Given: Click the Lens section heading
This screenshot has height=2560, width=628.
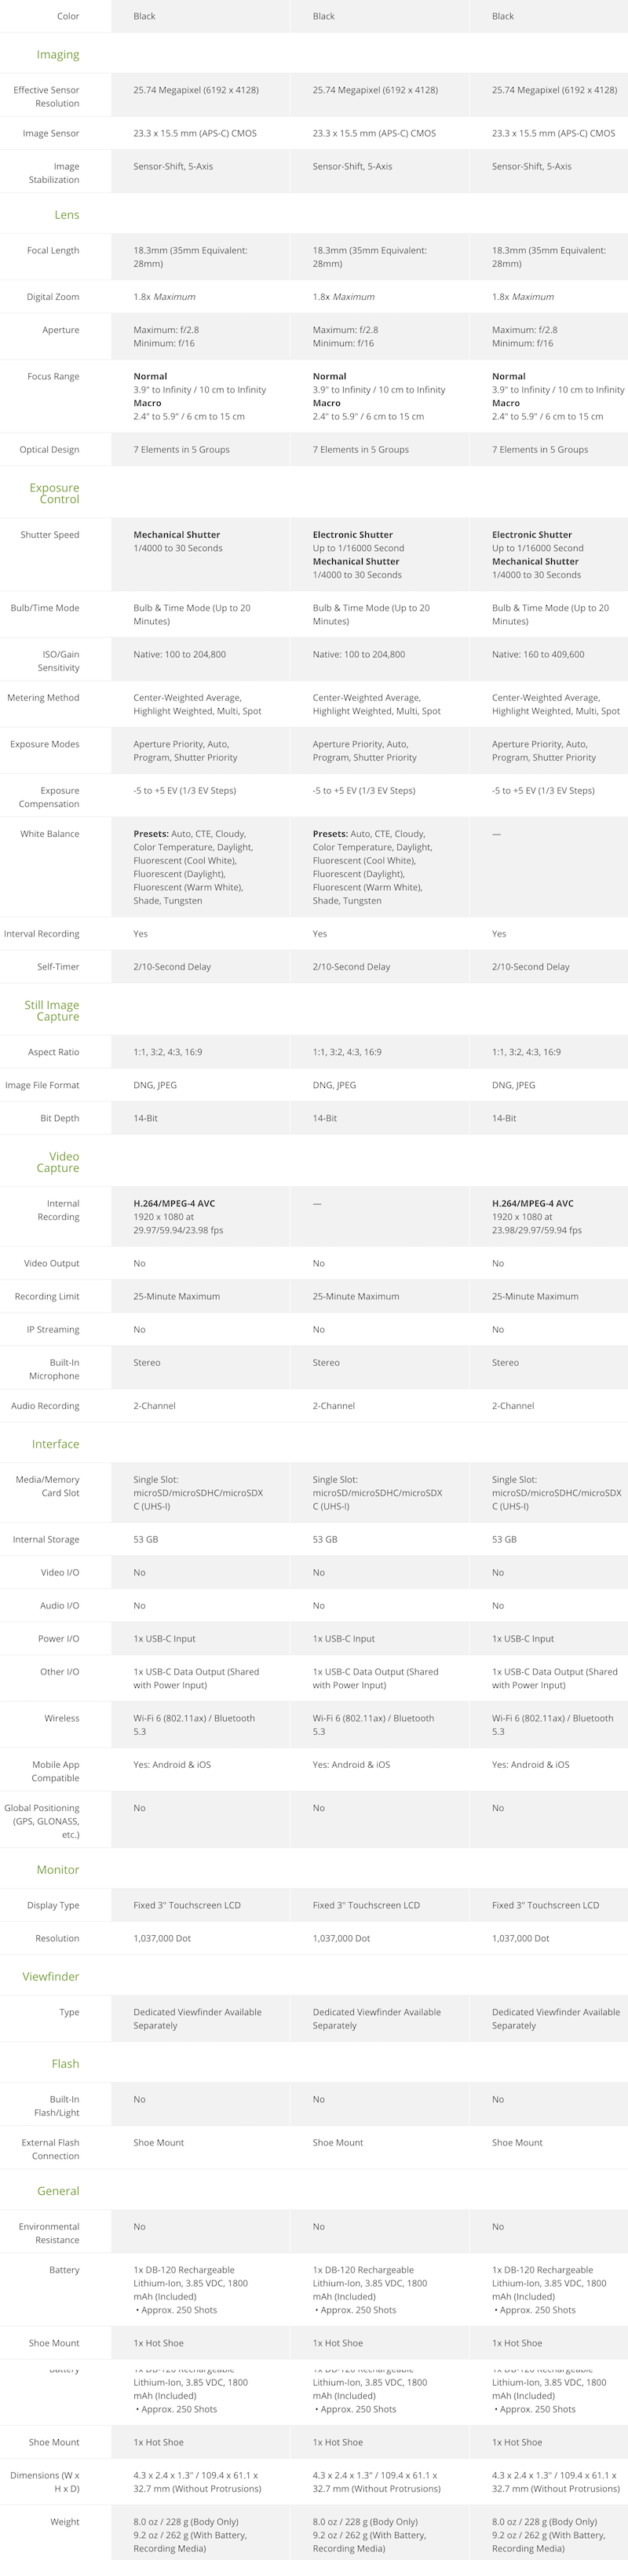Looking at the screenshot, I should (66, 215).
